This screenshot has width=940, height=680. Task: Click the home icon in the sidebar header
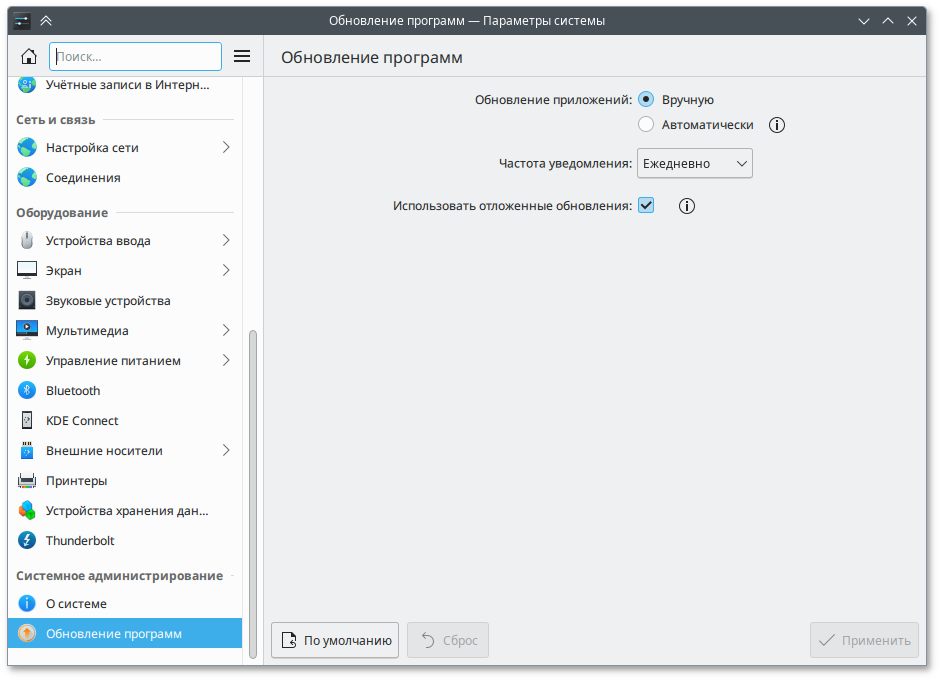point(29,57)
